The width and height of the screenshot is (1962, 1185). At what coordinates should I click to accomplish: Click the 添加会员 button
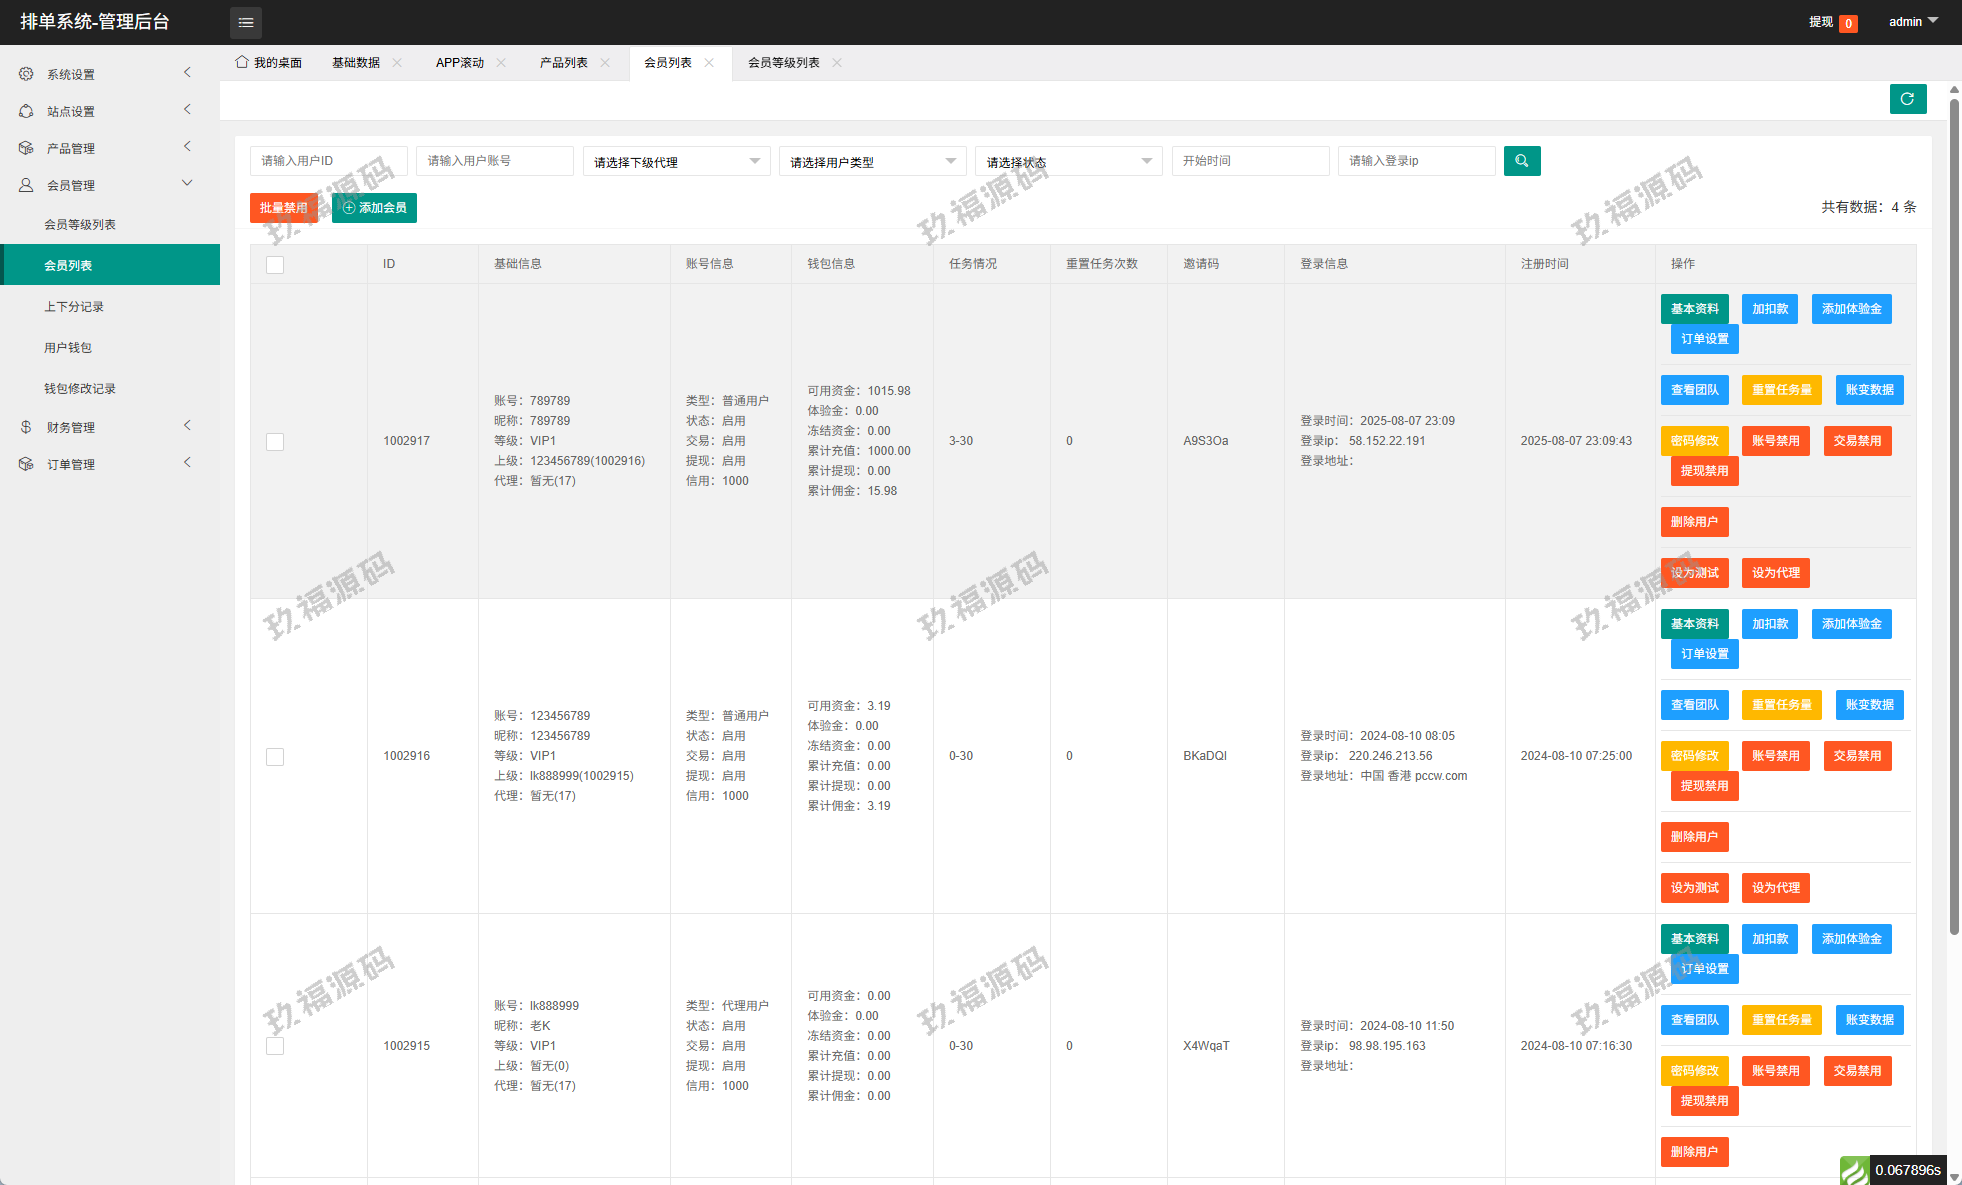374,208
